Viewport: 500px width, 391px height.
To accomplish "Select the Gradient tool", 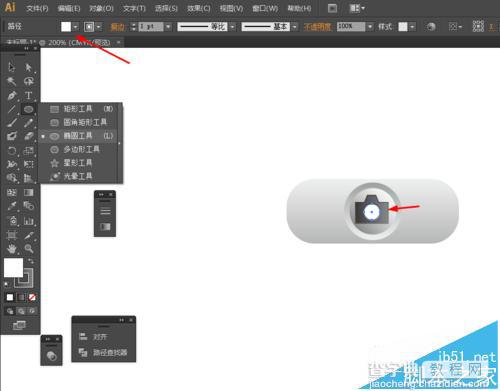I will pyautogui.click(x=28, y=192).
